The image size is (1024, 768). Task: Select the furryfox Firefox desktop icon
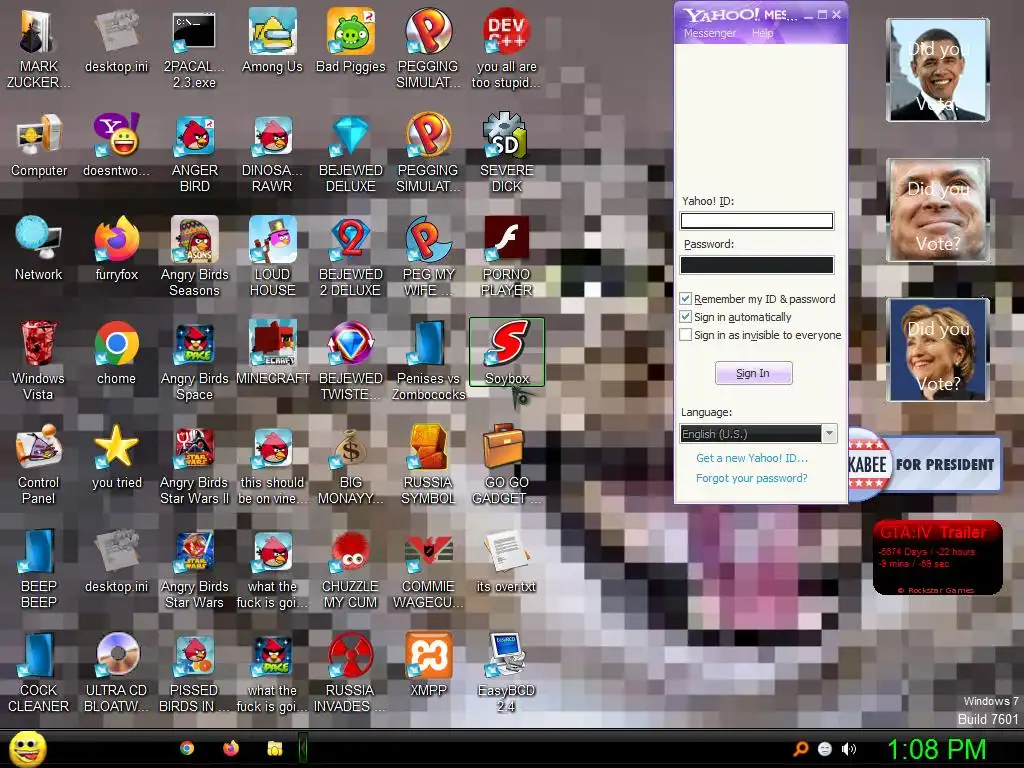click(116, 248)
